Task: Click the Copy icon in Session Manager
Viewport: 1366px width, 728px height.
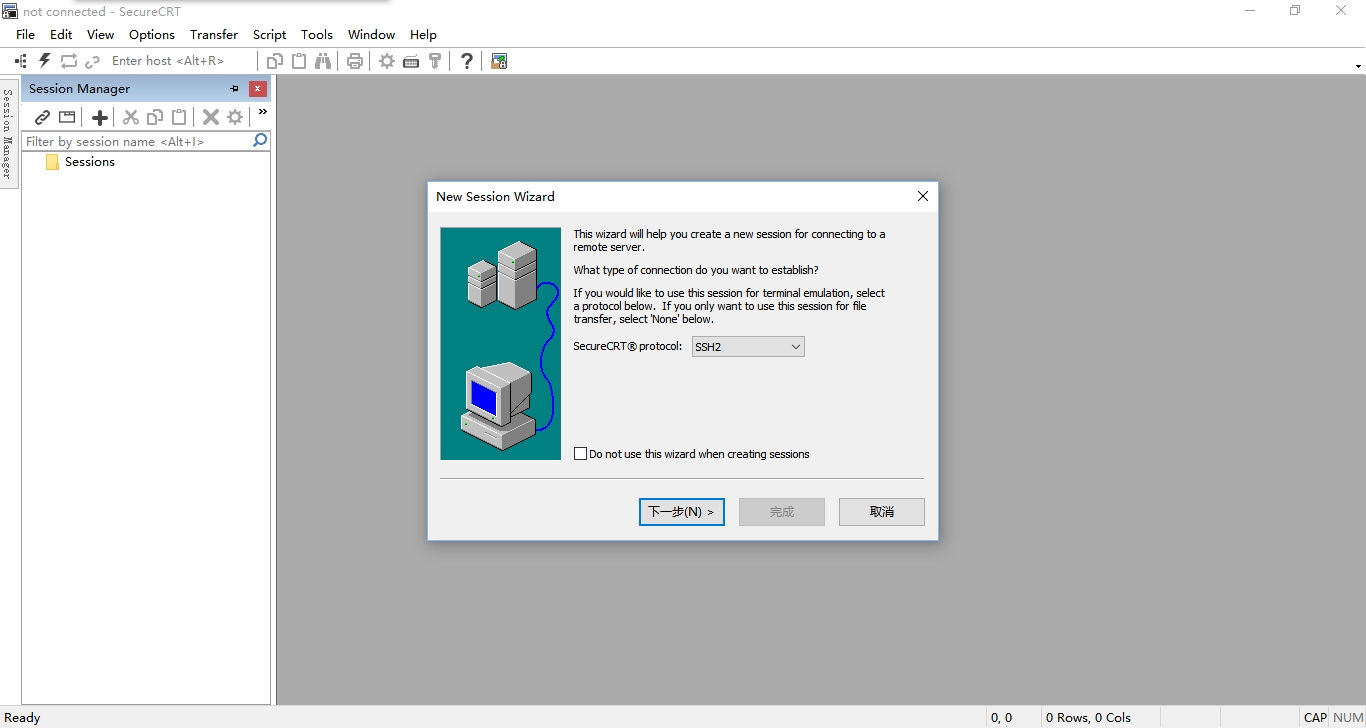Action: click(155, 117)
